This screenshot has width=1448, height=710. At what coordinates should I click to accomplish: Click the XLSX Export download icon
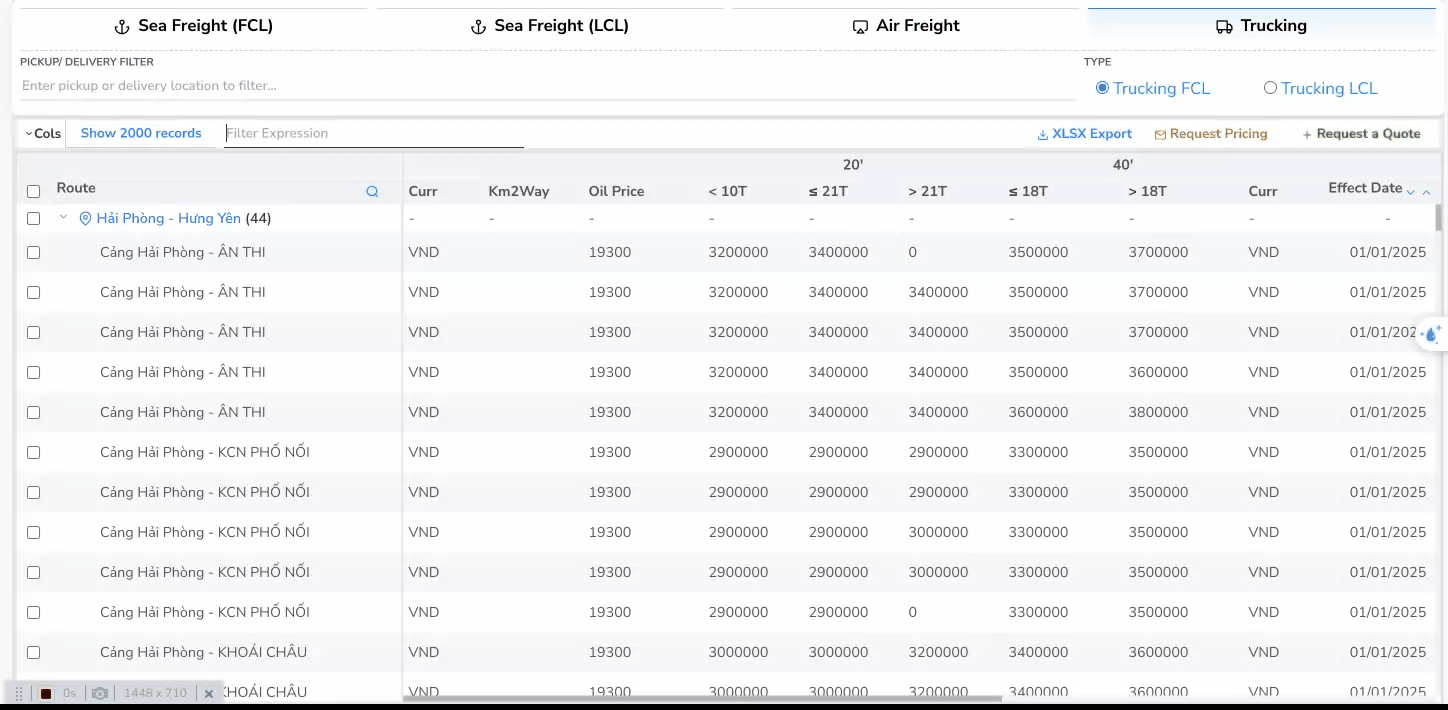tap(1042, 134)
